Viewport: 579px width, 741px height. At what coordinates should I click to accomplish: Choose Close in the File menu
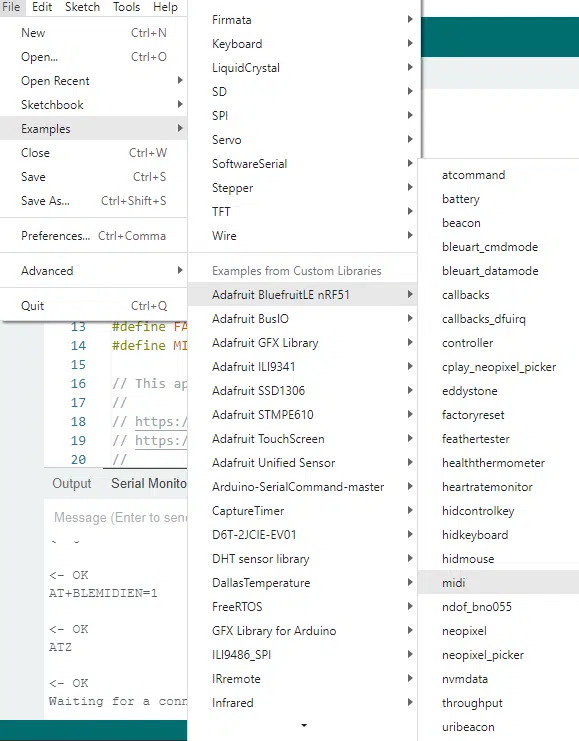pos(94,153)
